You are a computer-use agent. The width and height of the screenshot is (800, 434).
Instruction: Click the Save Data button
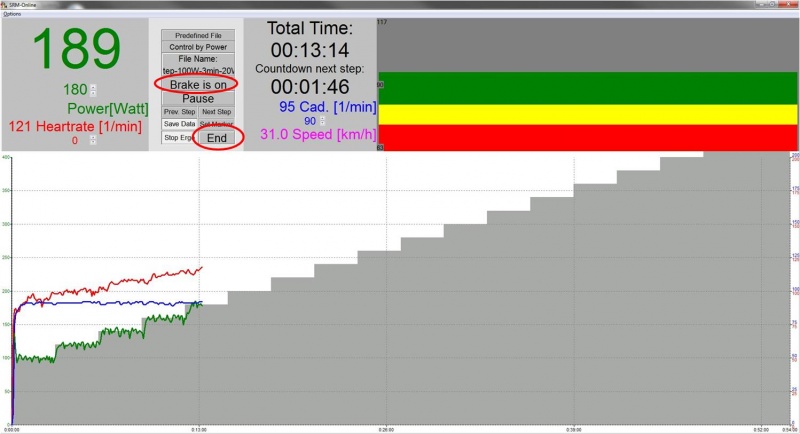pos(179,124)
